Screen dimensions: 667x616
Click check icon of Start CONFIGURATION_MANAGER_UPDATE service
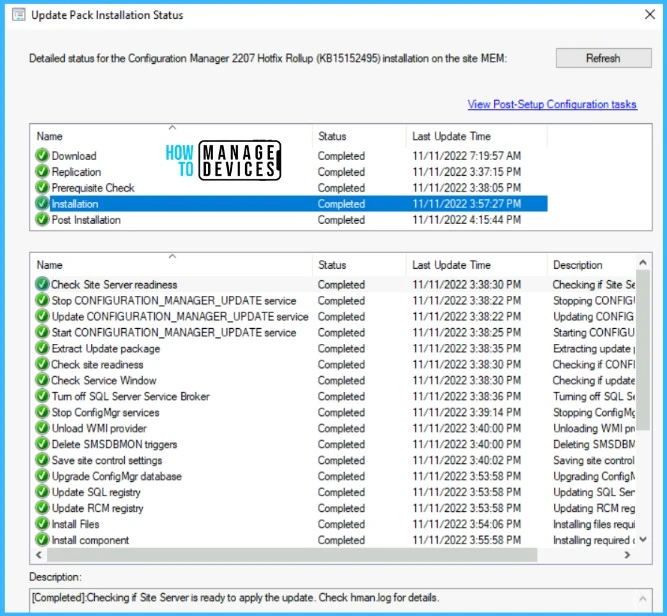[x=42, y=332]
